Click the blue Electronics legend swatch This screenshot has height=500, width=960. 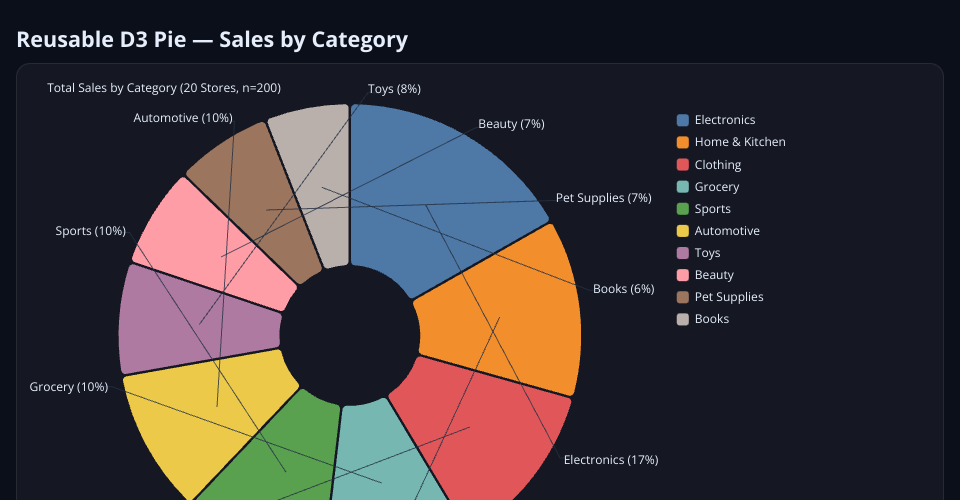tap(683, 120)
